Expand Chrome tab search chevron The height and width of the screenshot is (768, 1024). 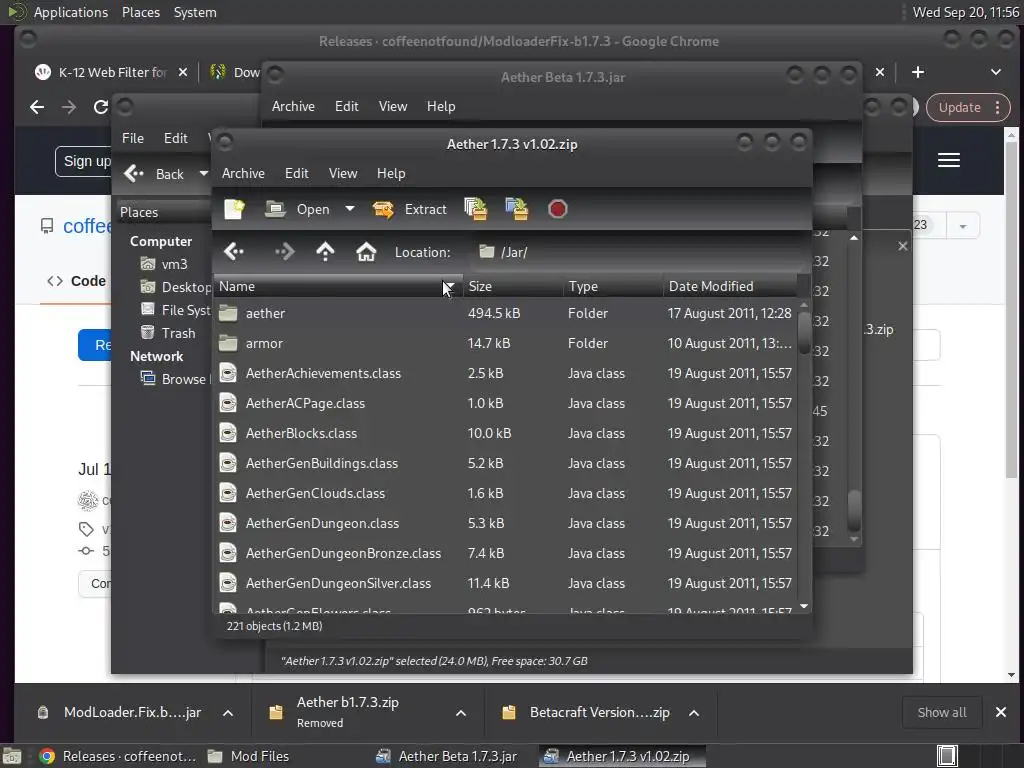[995, 72]
